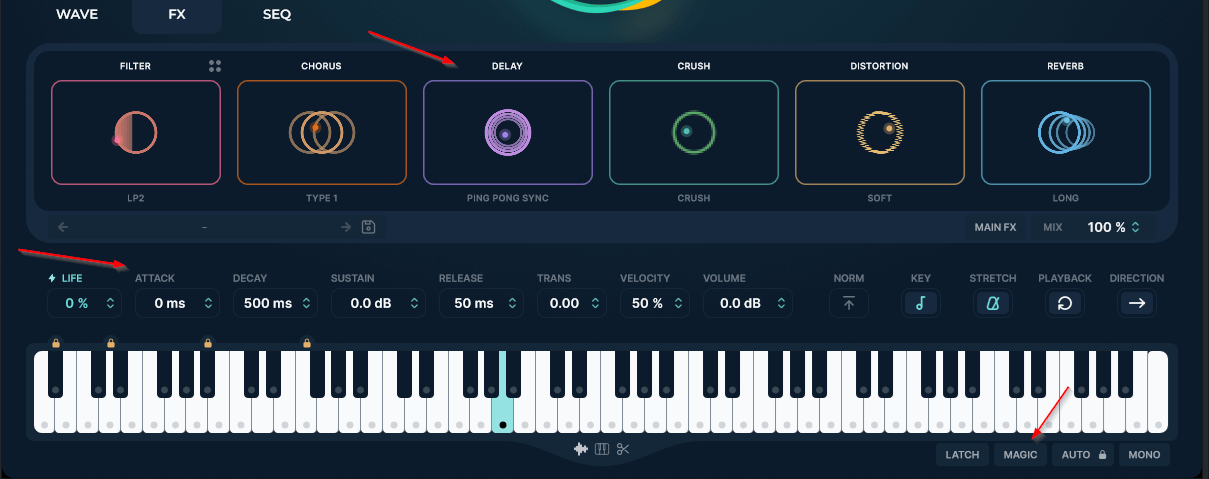
Task: Click the LIFE label with bolt icon
Action: 67,278
